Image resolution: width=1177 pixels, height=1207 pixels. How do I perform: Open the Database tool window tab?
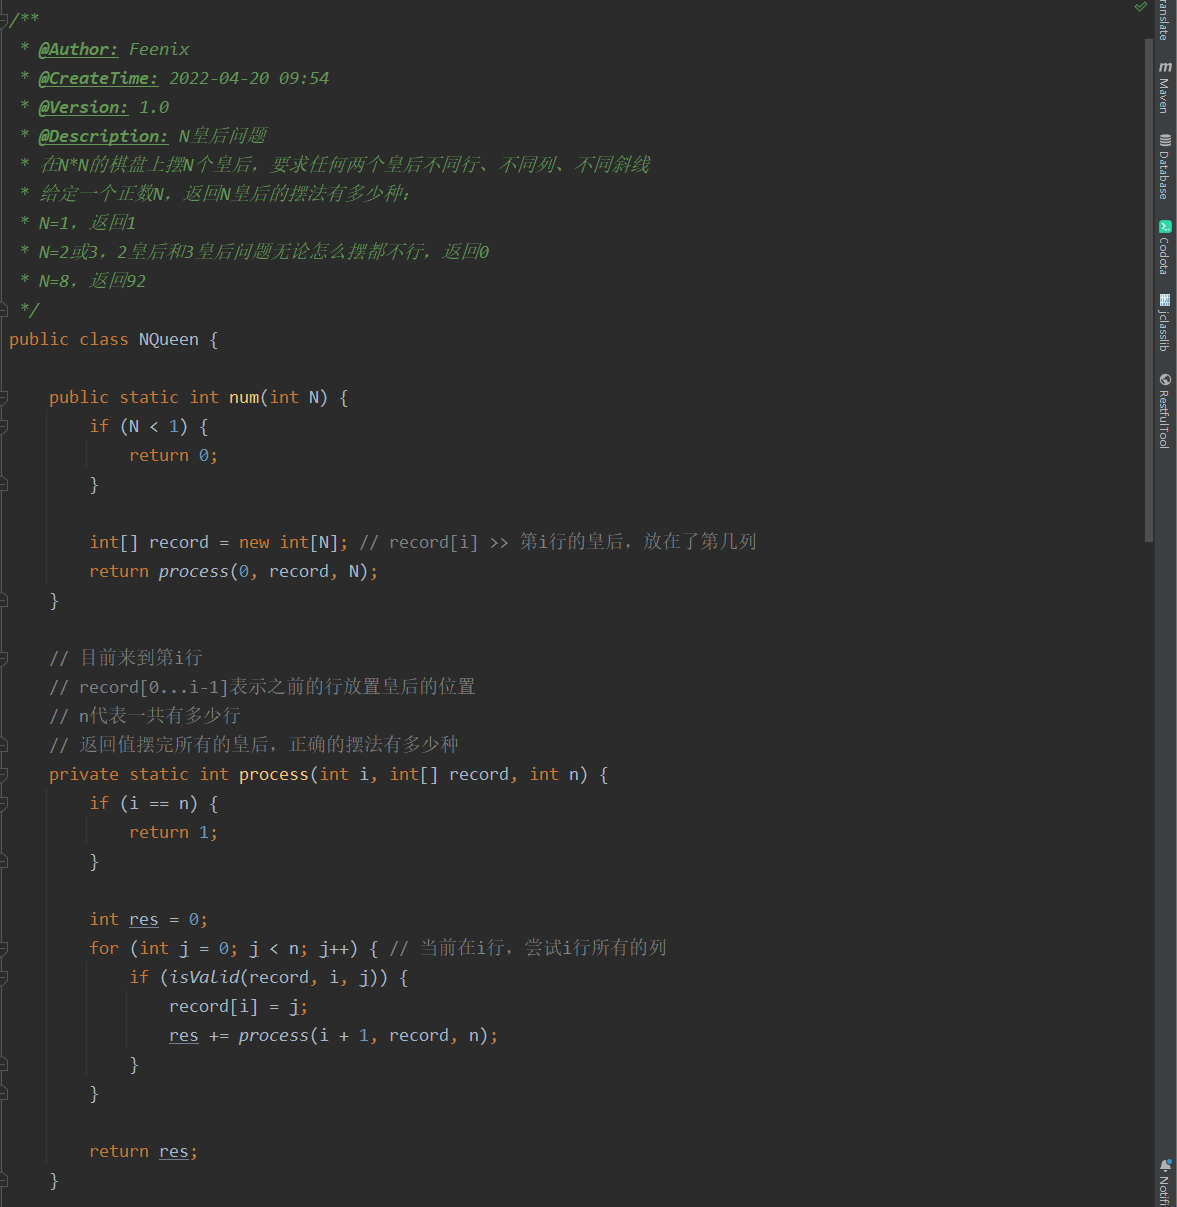coord(1165,166)
